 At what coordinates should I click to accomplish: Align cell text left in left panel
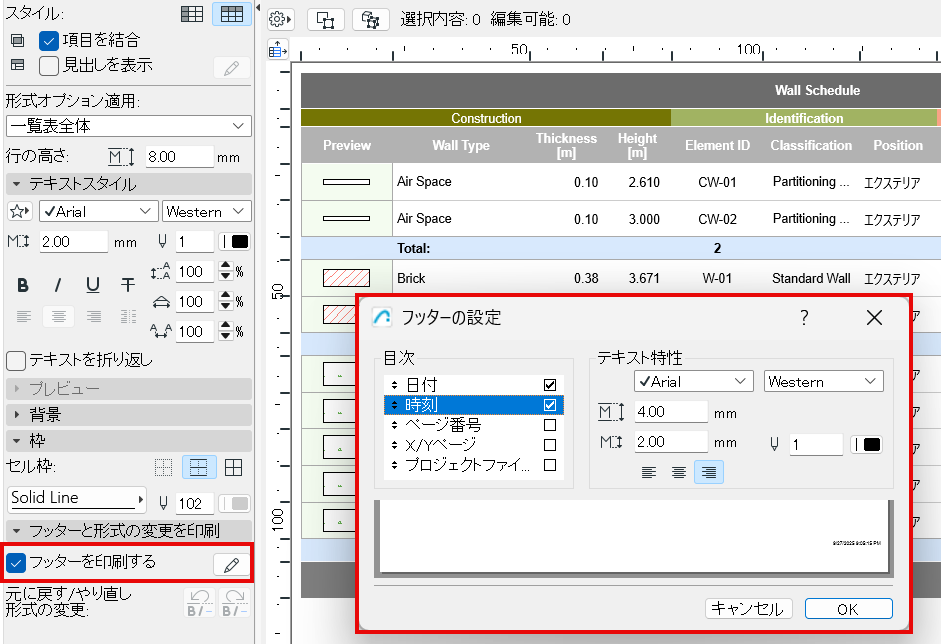24,316
